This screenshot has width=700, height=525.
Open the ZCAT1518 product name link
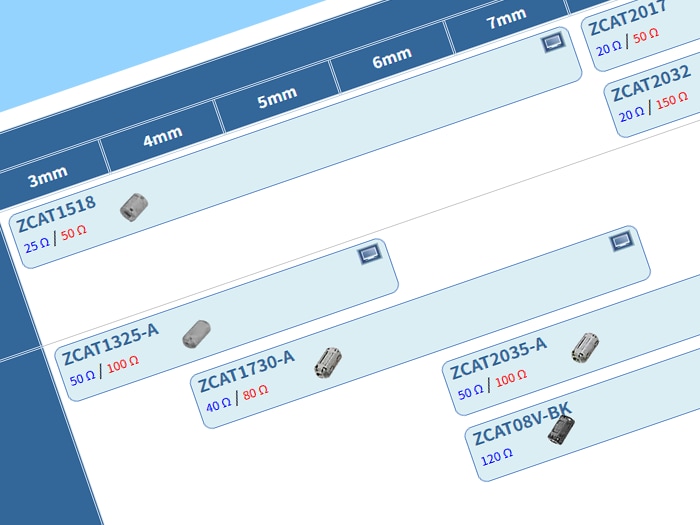click(x=57, y=214)
